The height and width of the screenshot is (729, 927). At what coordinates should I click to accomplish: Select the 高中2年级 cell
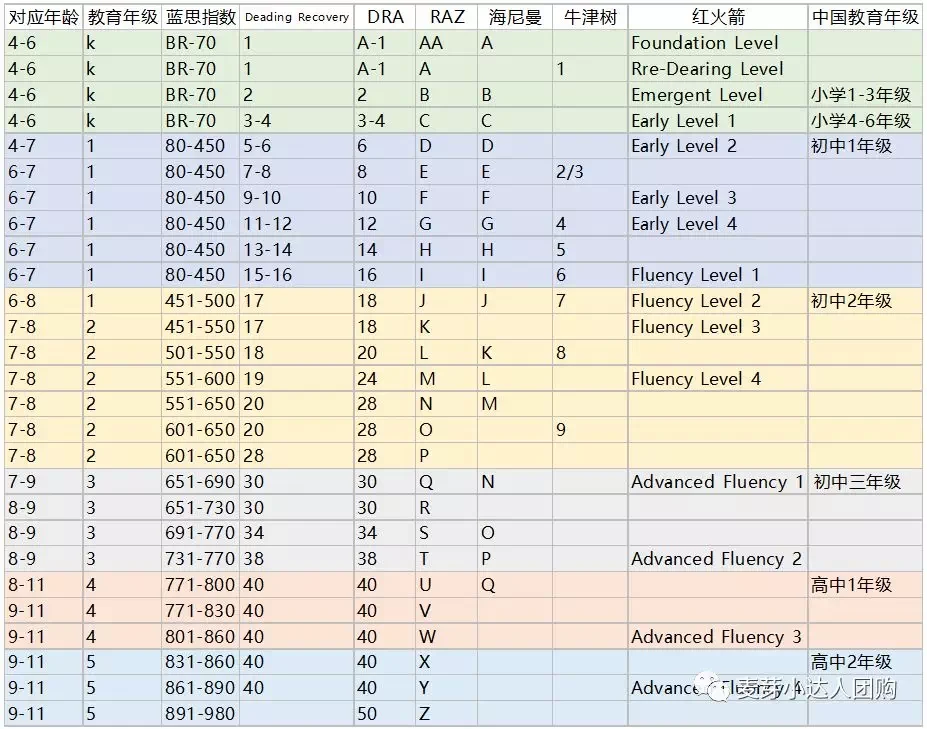(865, 662)
